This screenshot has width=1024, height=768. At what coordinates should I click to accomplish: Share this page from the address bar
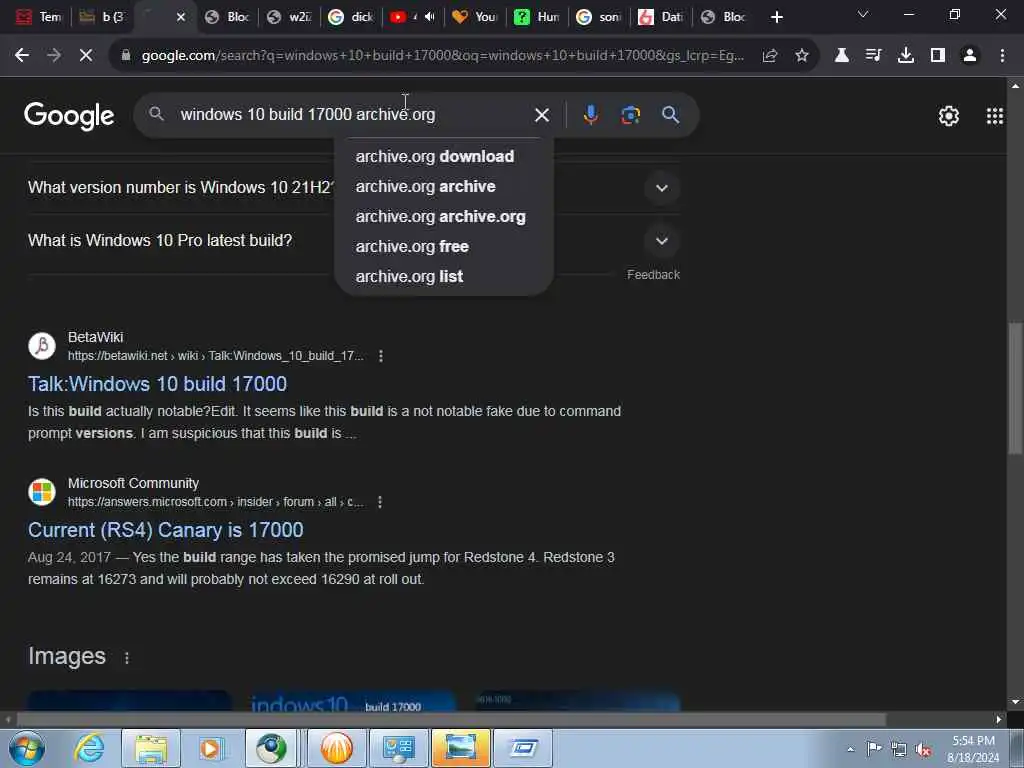point(770,56)
